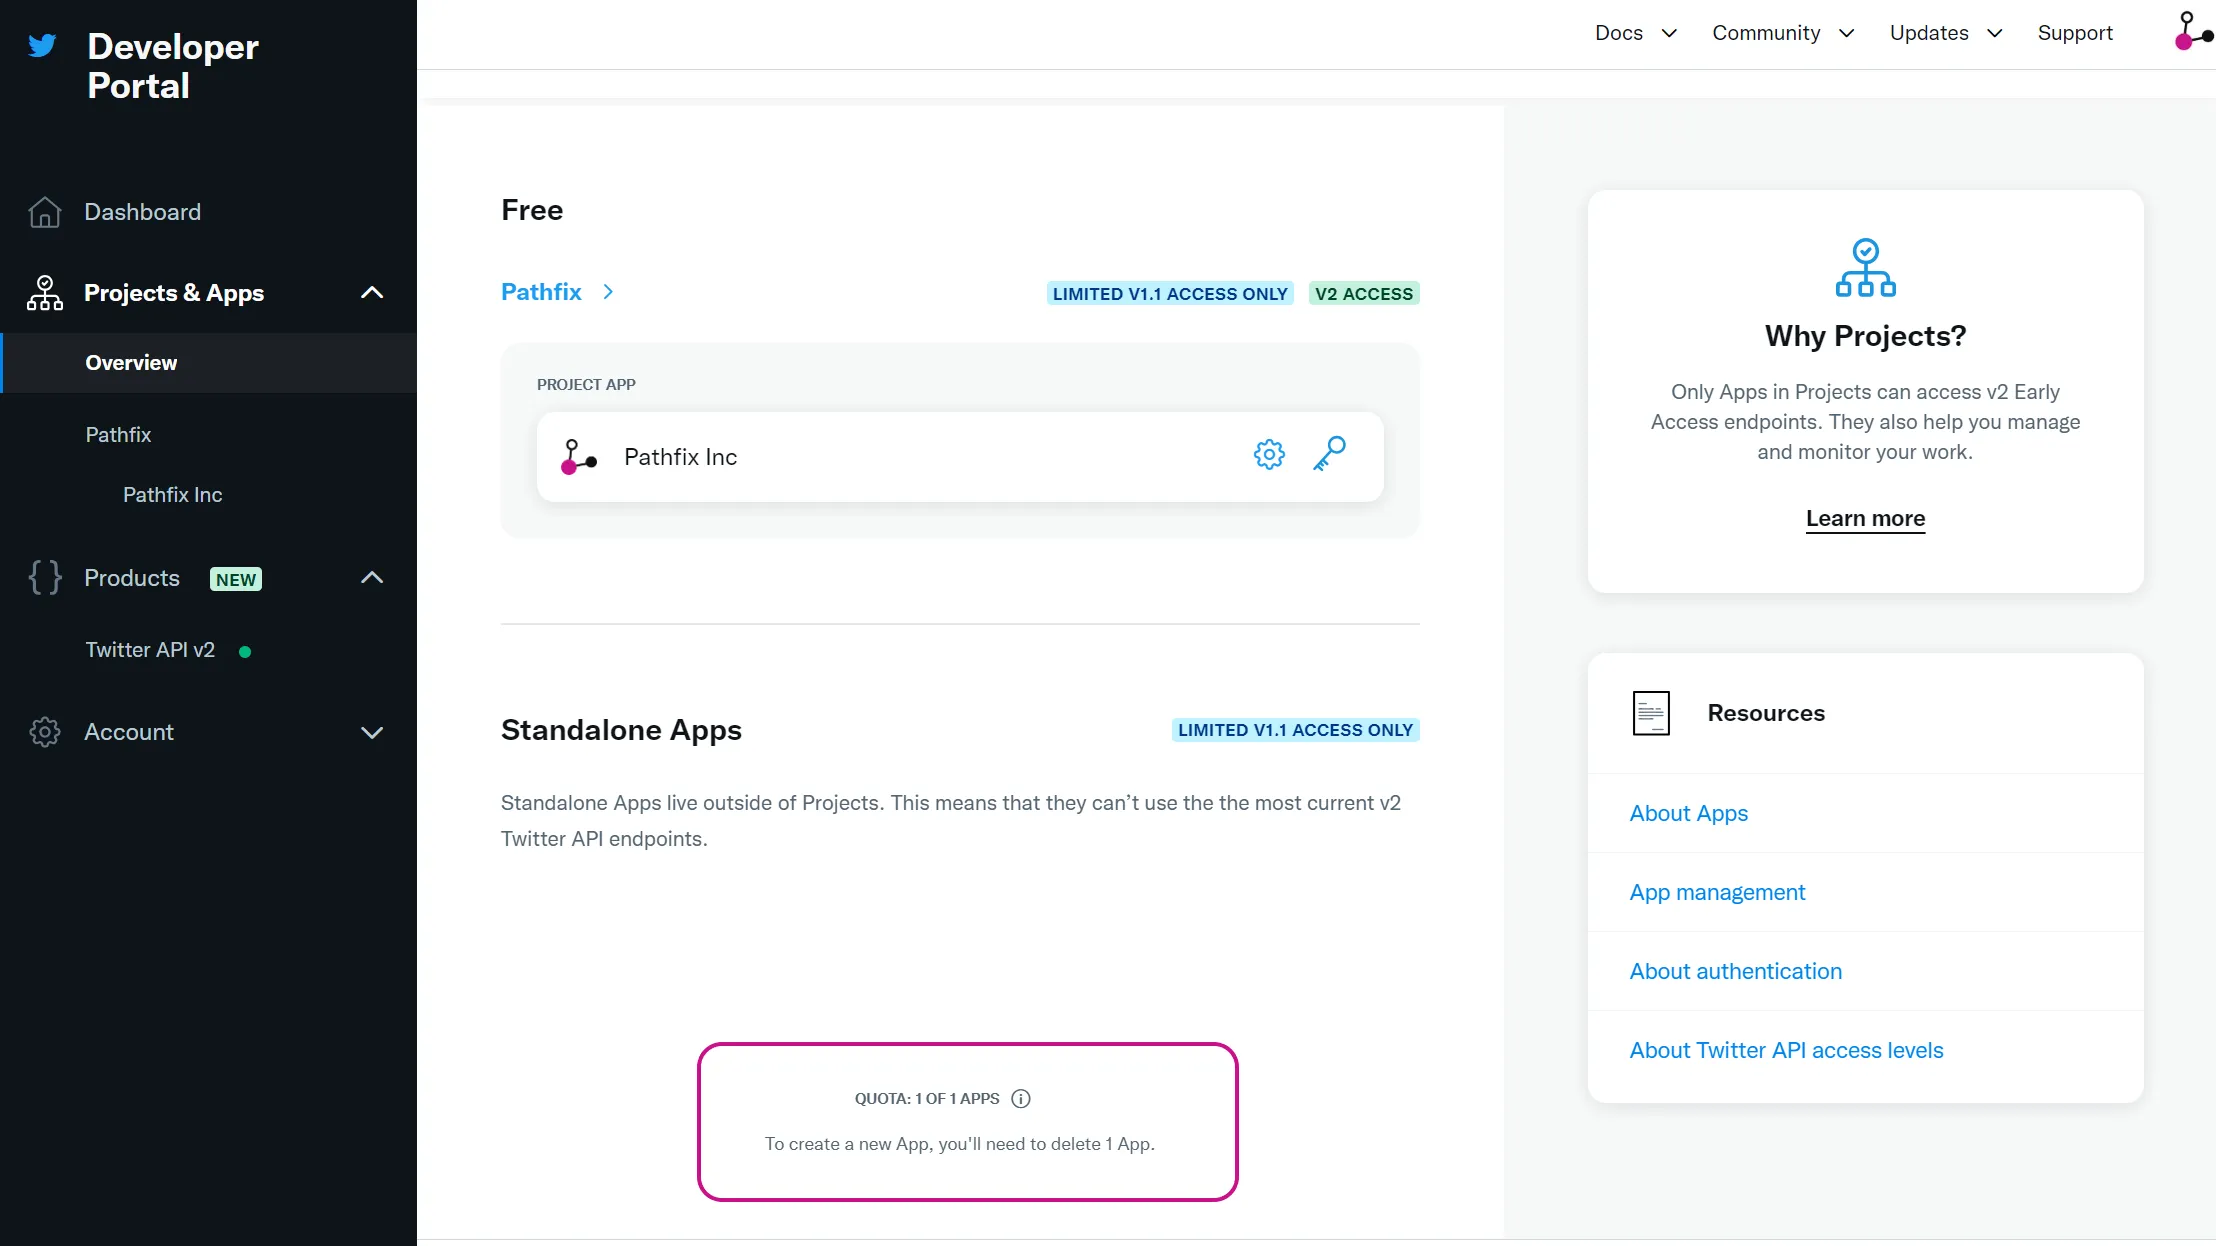
Task: Open the Updates dropdown menu
Action: (1946, 33)
